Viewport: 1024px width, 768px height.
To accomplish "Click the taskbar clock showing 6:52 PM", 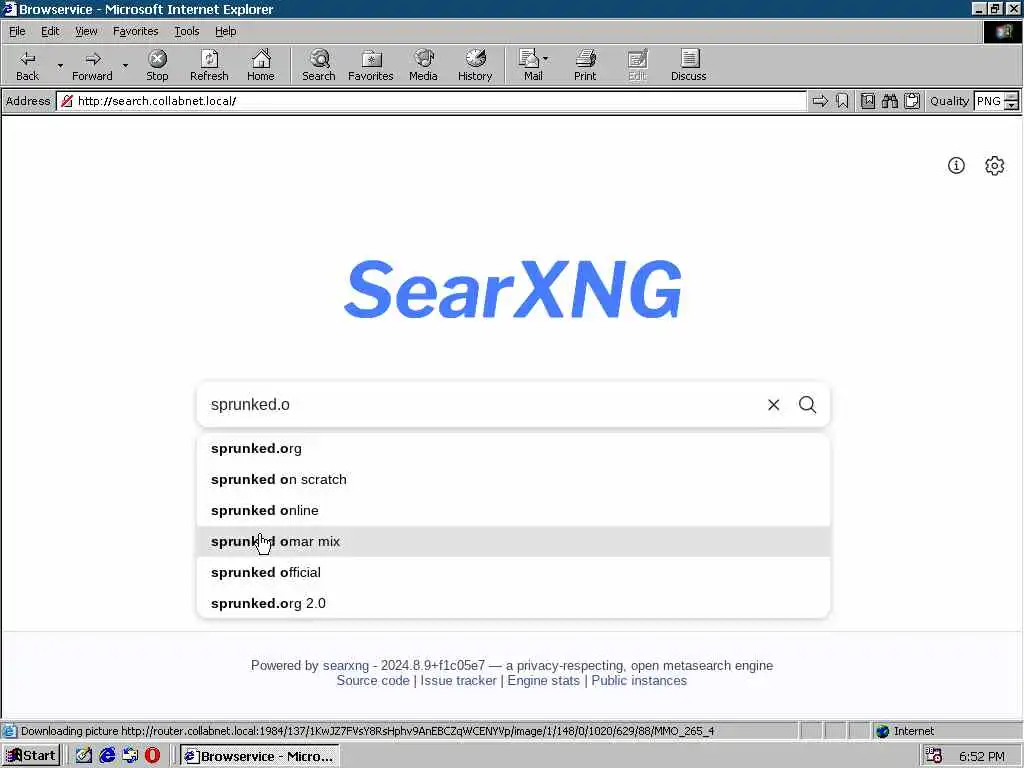I will tap(982, 756).
